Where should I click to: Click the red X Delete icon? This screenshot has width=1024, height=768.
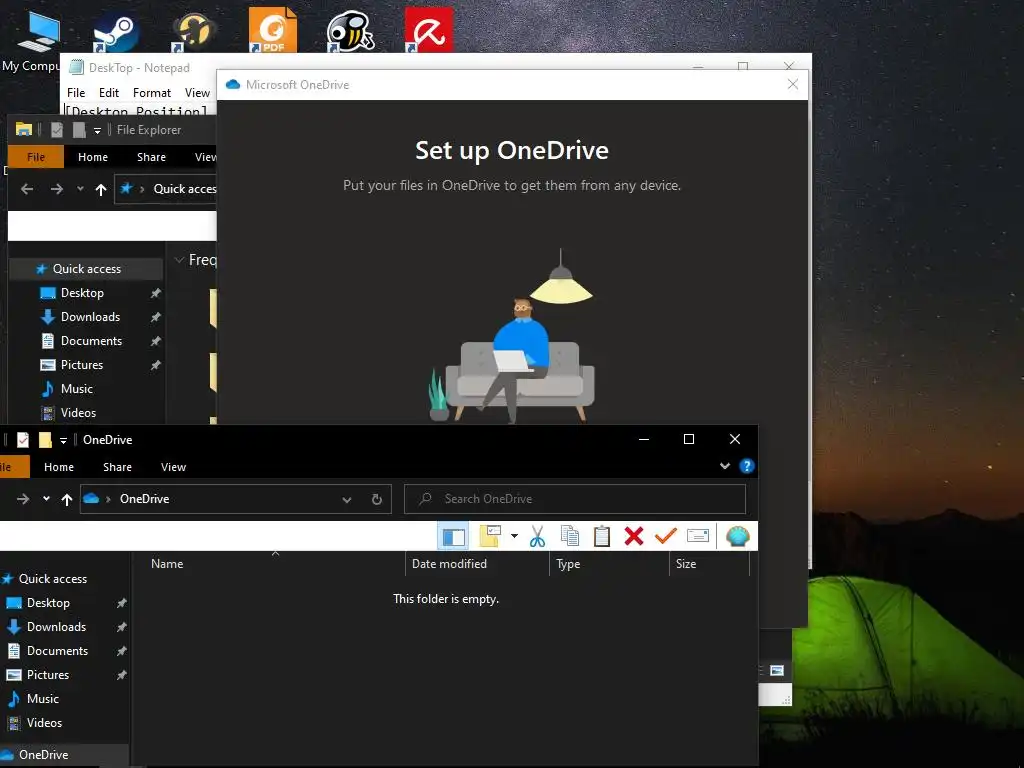pos(633,536)
